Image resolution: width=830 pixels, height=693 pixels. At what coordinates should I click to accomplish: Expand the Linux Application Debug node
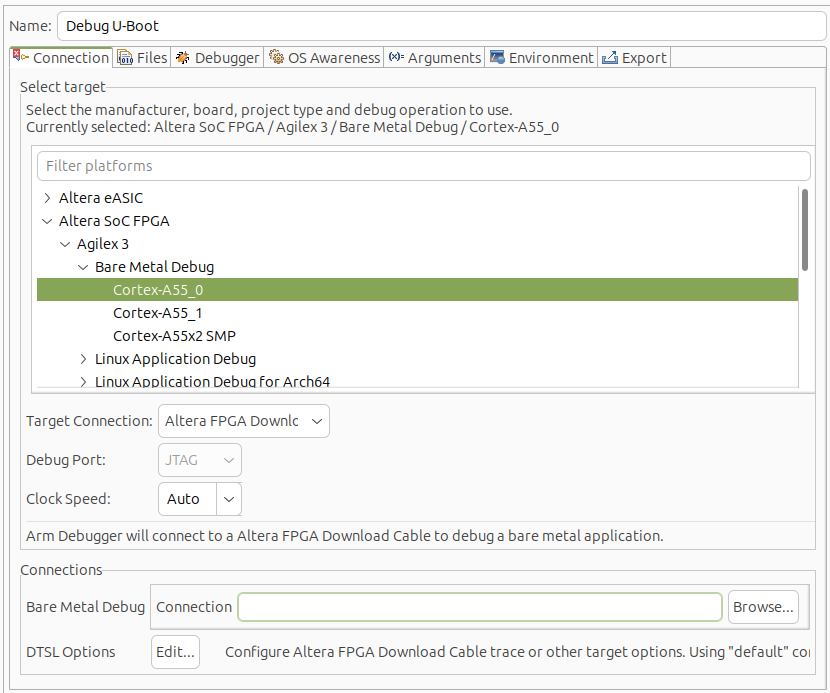click(x=84, y=359)
